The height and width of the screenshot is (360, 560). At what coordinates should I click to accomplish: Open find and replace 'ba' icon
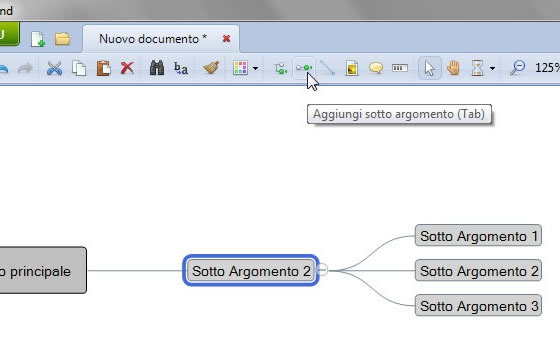pyautogui.click(x=181, y=68)
